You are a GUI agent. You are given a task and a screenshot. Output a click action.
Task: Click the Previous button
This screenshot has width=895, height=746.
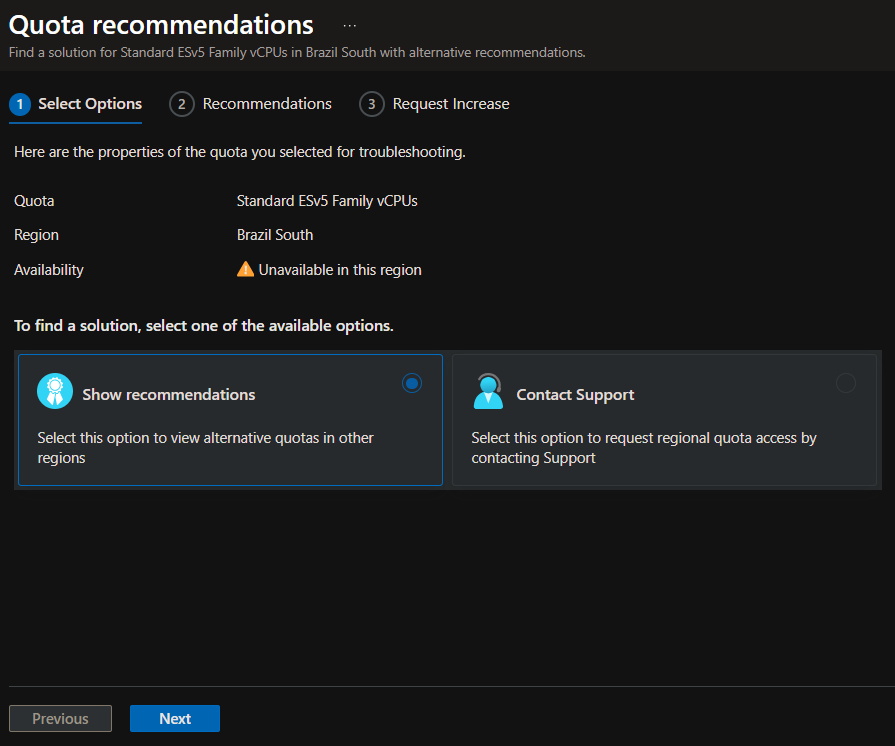(61, 718)
